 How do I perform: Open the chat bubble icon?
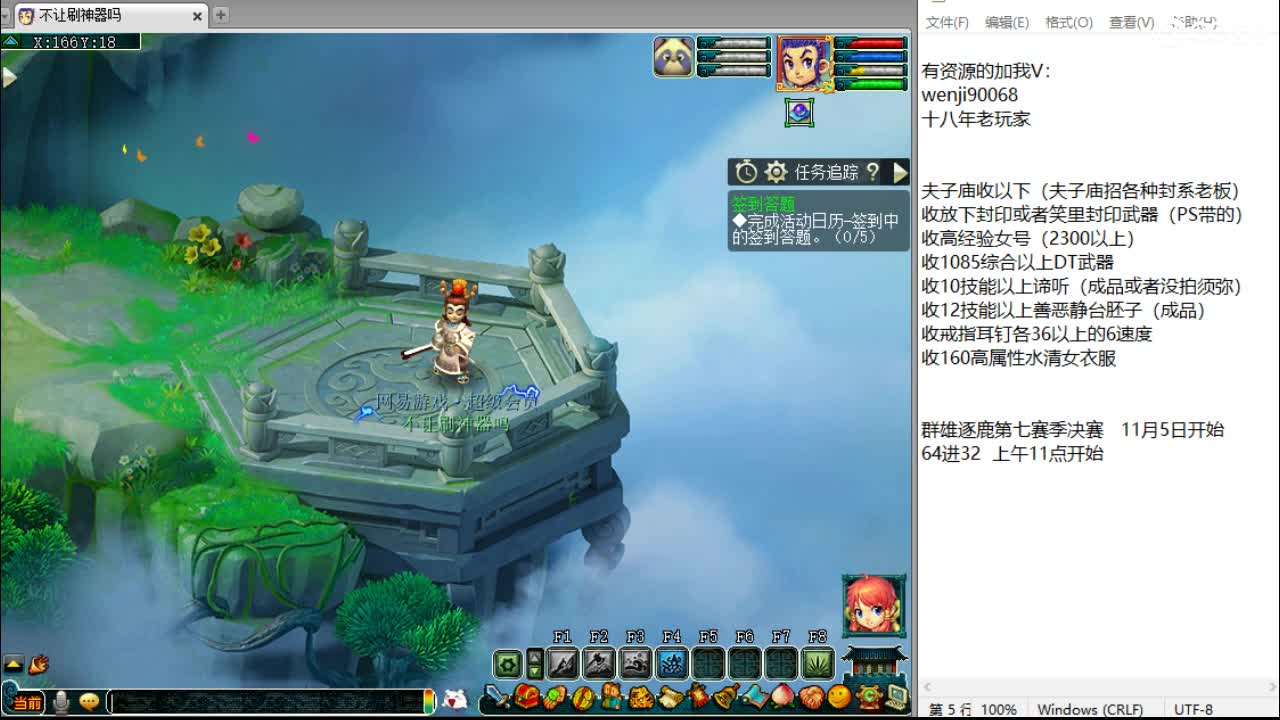click(89, 702)
